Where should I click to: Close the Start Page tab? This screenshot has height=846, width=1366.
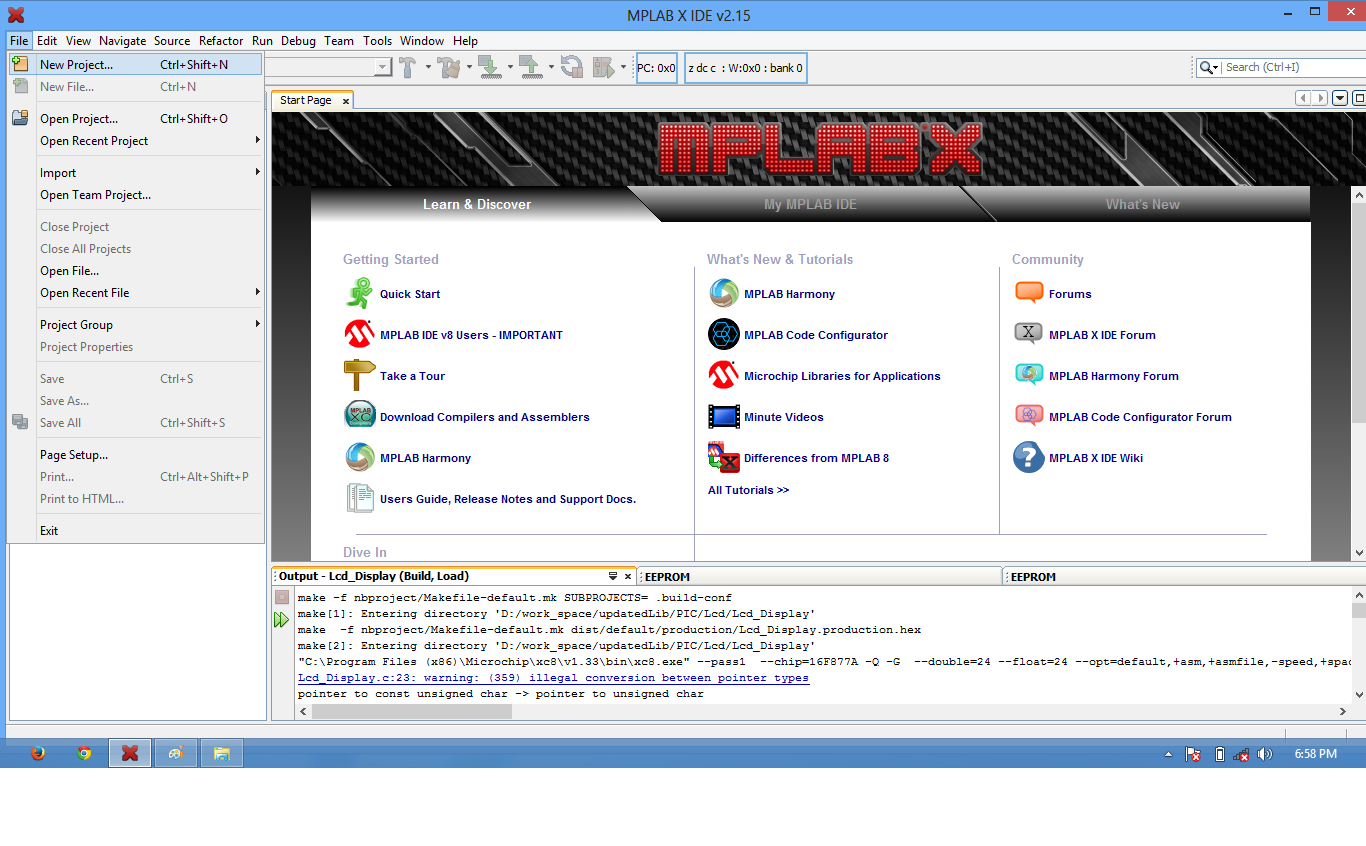(x=346, y=101)
